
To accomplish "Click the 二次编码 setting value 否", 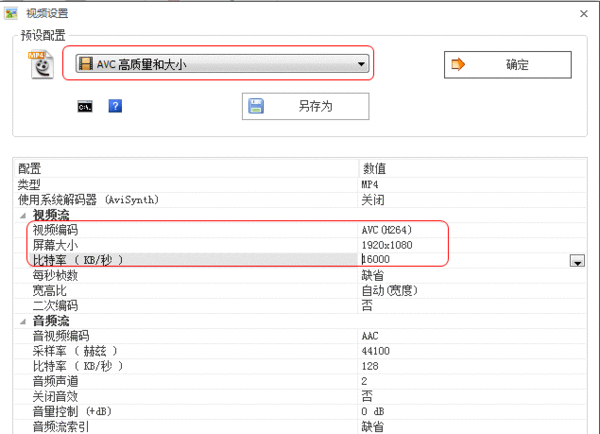I will coord(366,305).
